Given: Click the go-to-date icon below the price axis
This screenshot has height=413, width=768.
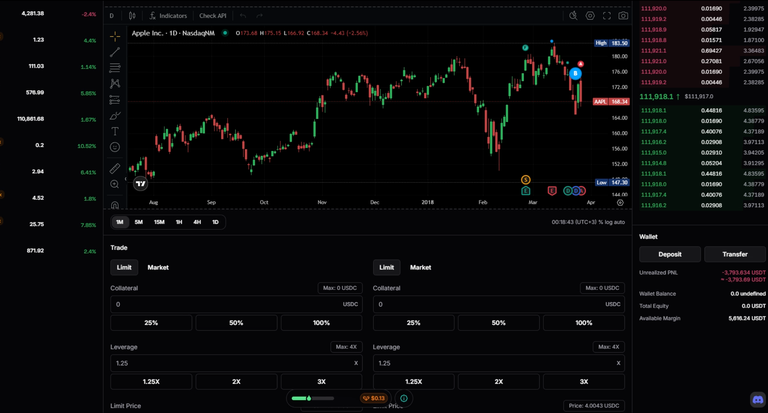Looking at the screenshot, I should pos(620,202).
